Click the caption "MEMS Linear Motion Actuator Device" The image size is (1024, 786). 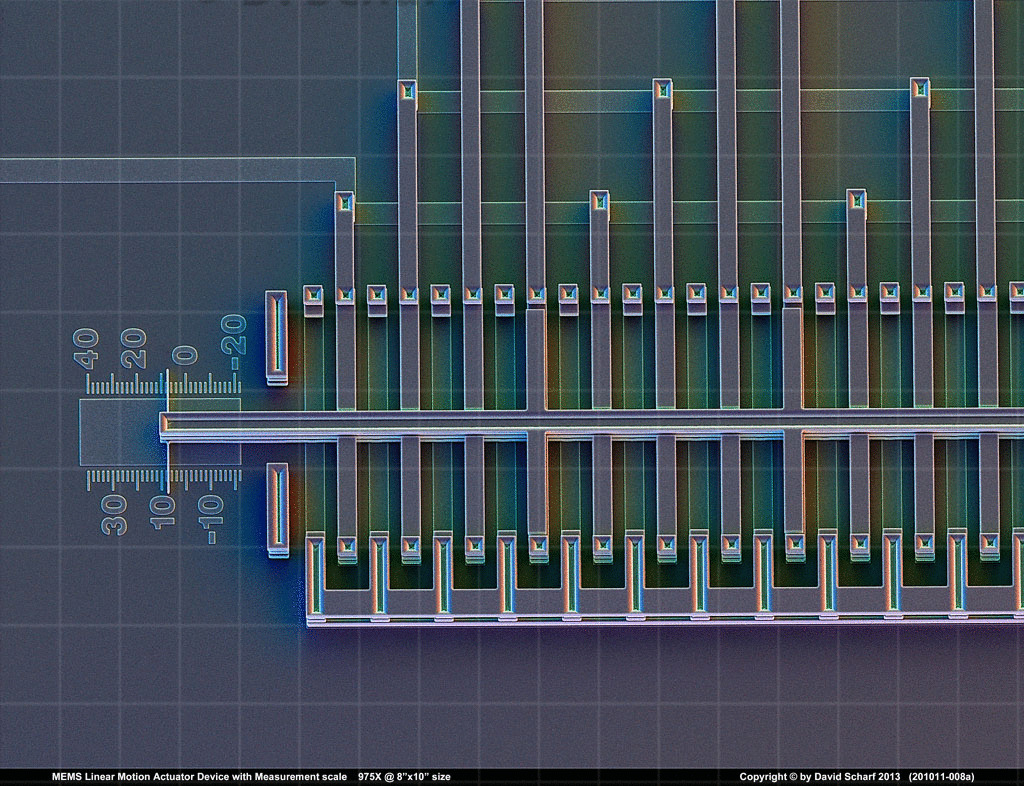click(x=140, y=777)
